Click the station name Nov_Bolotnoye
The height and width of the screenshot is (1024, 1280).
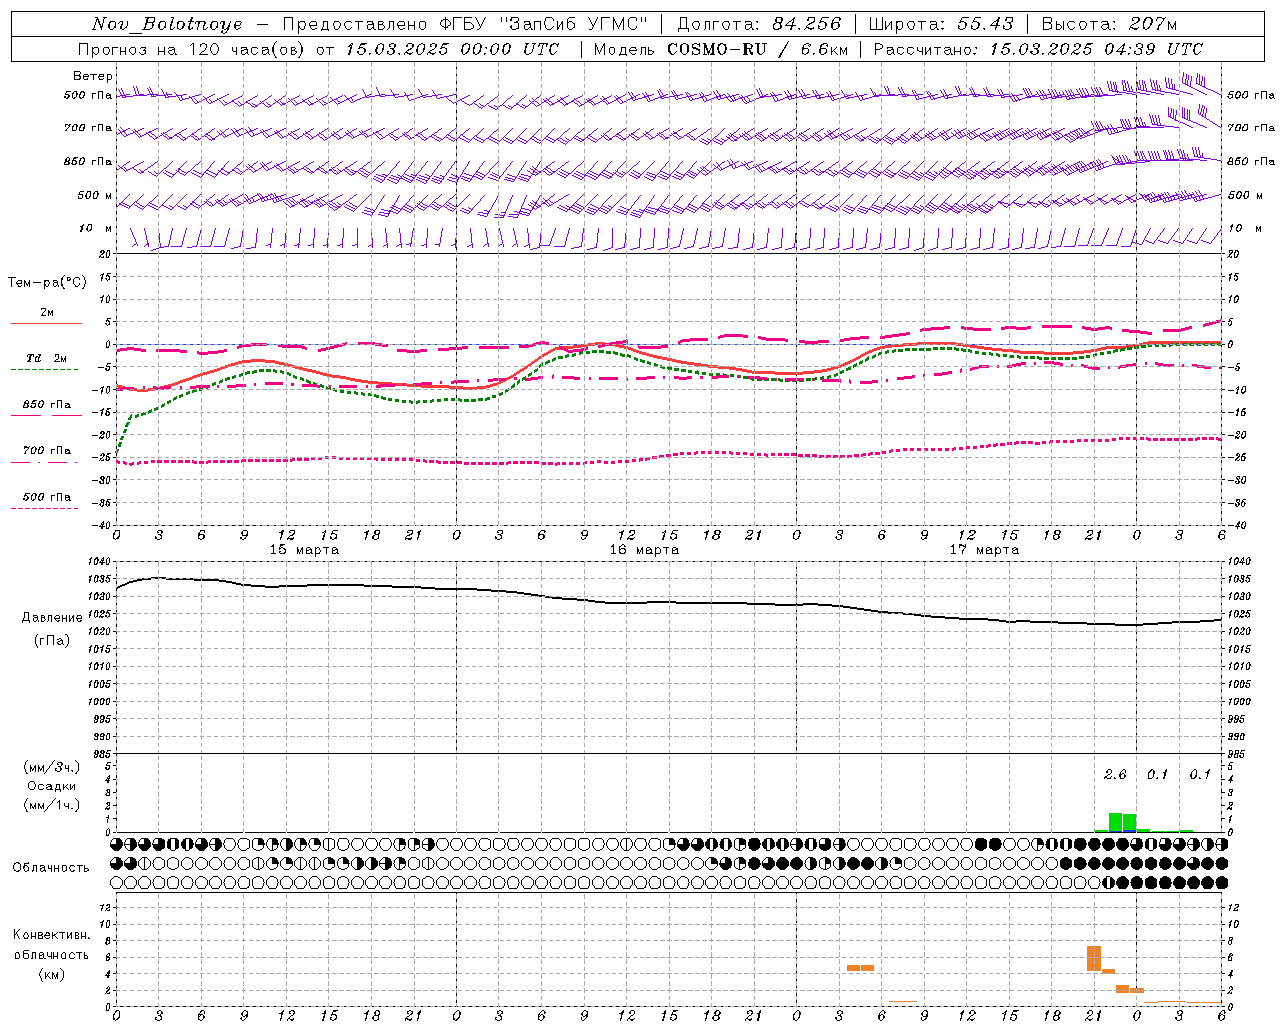(167, 24)
